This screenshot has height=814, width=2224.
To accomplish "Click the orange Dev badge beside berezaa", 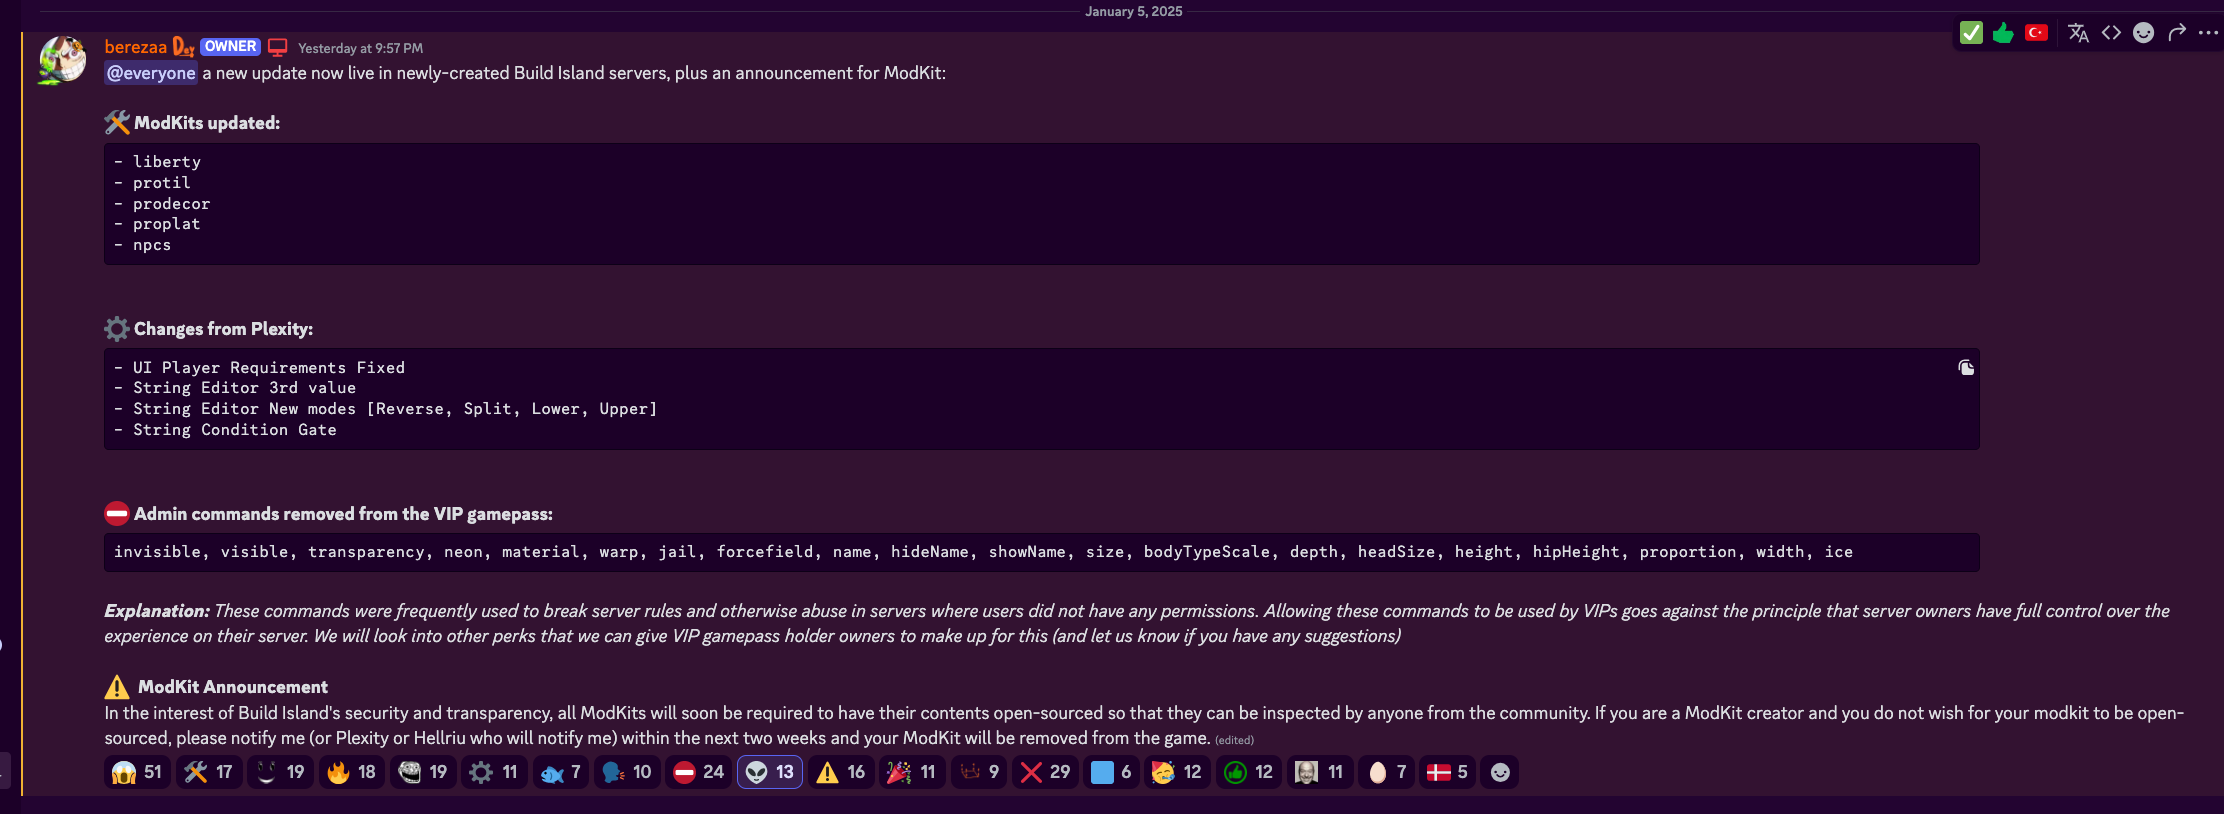I will 183,47.
